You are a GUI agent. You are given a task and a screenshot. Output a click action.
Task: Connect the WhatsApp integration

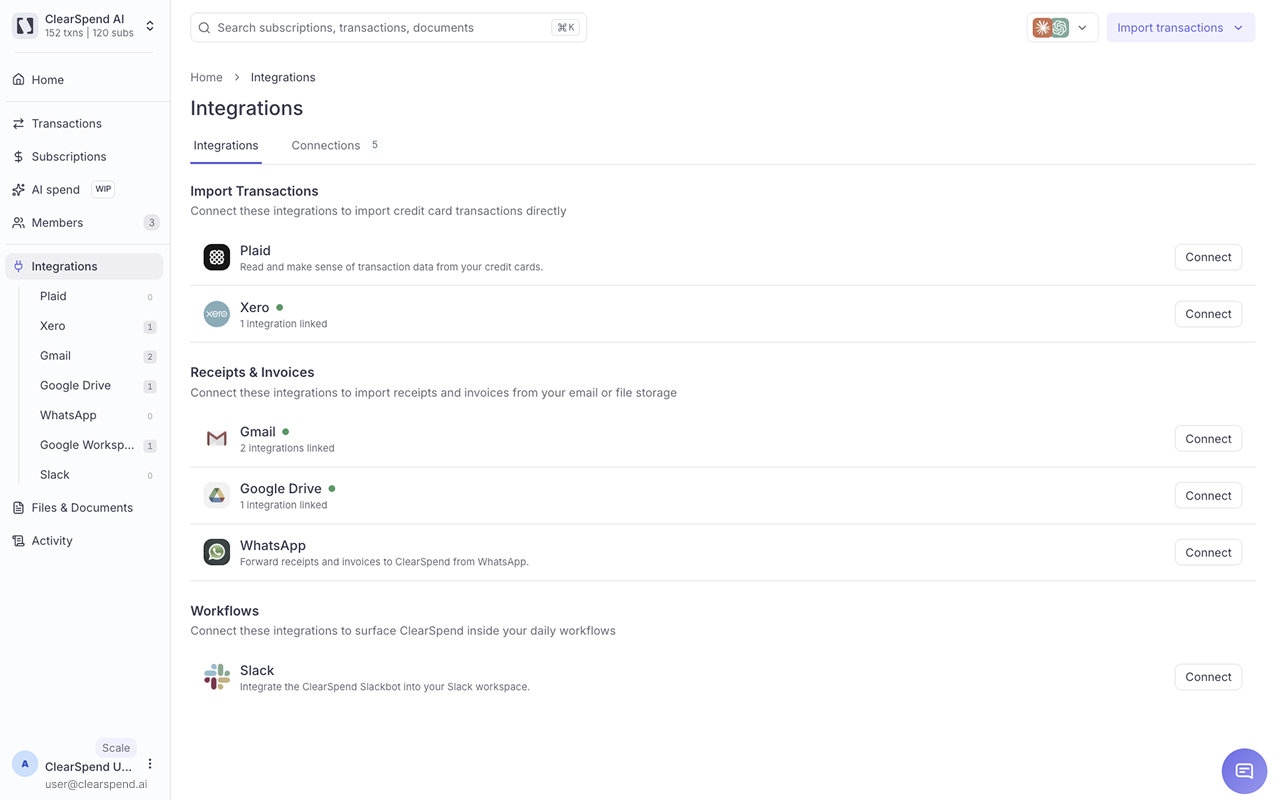click(1208, 553)
